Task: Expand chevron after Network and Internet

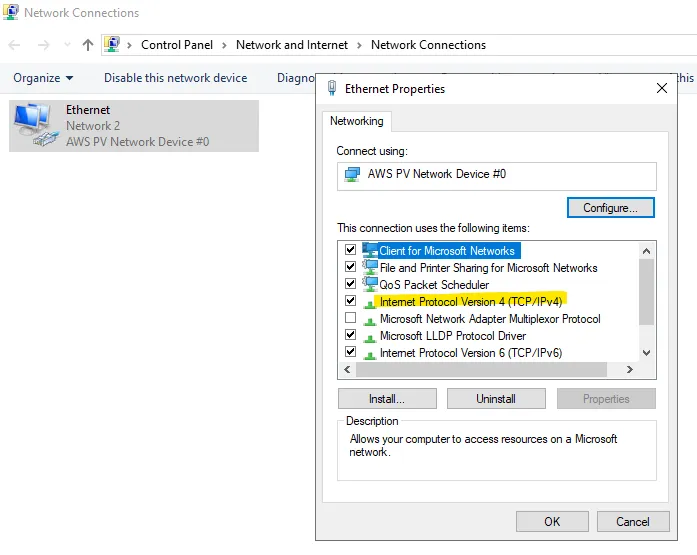Action: coord(359,45)
